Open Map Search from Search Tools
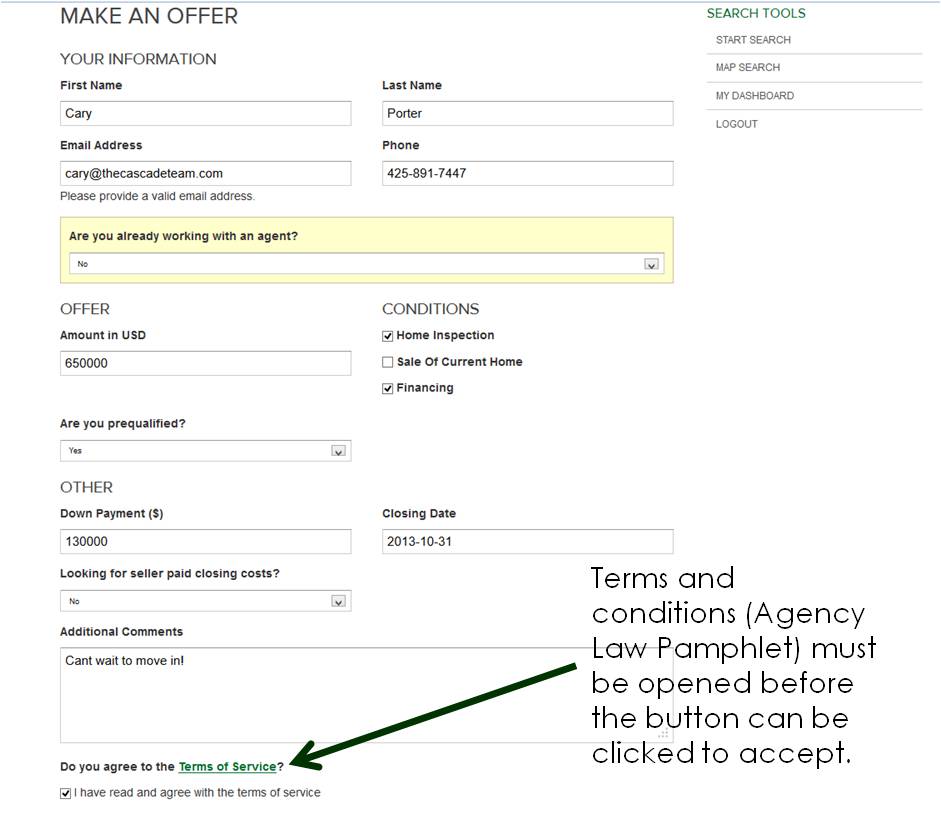Screen dimensions: 941x815 pyautogui.click(x=747, y=68)
